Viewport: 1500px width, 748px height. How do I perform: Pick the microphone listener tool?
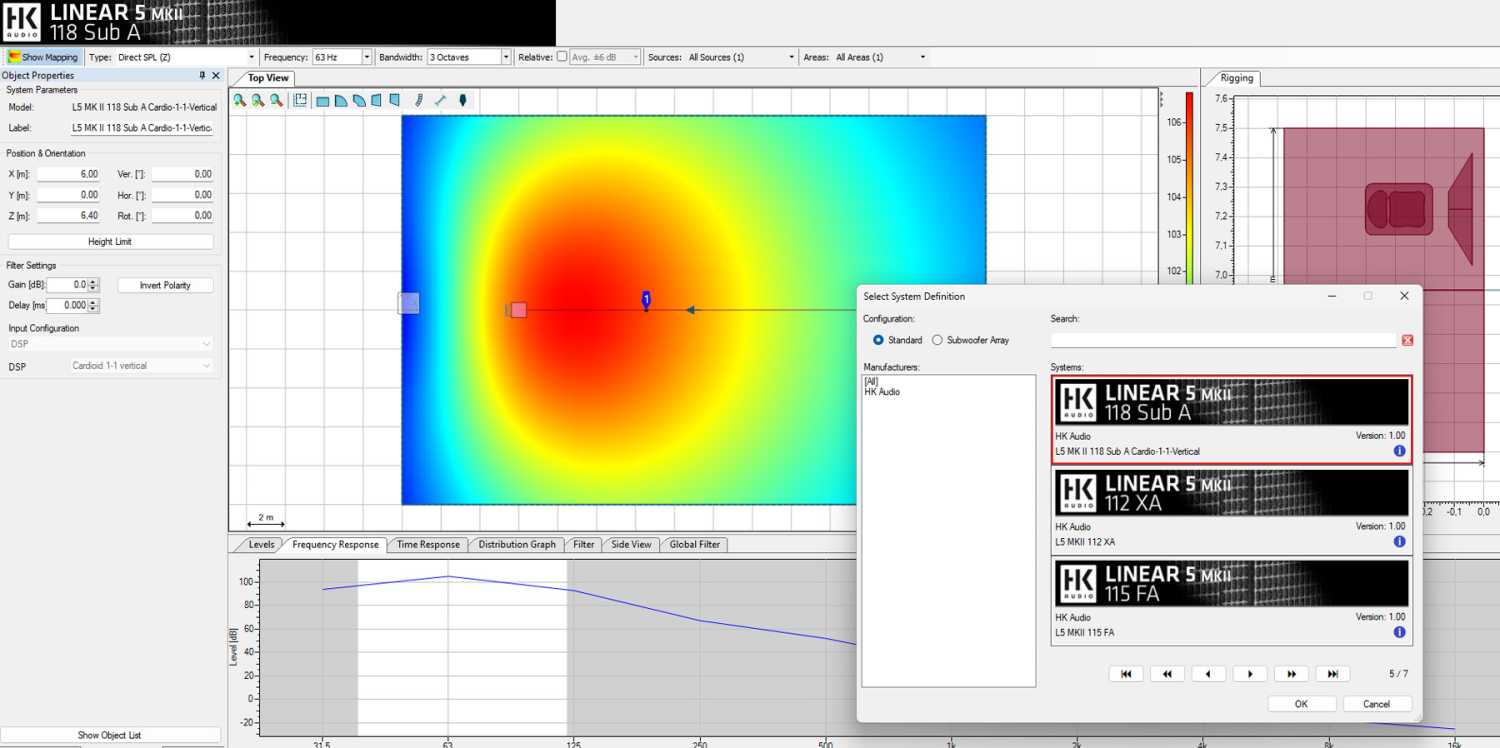coord(462,100)
